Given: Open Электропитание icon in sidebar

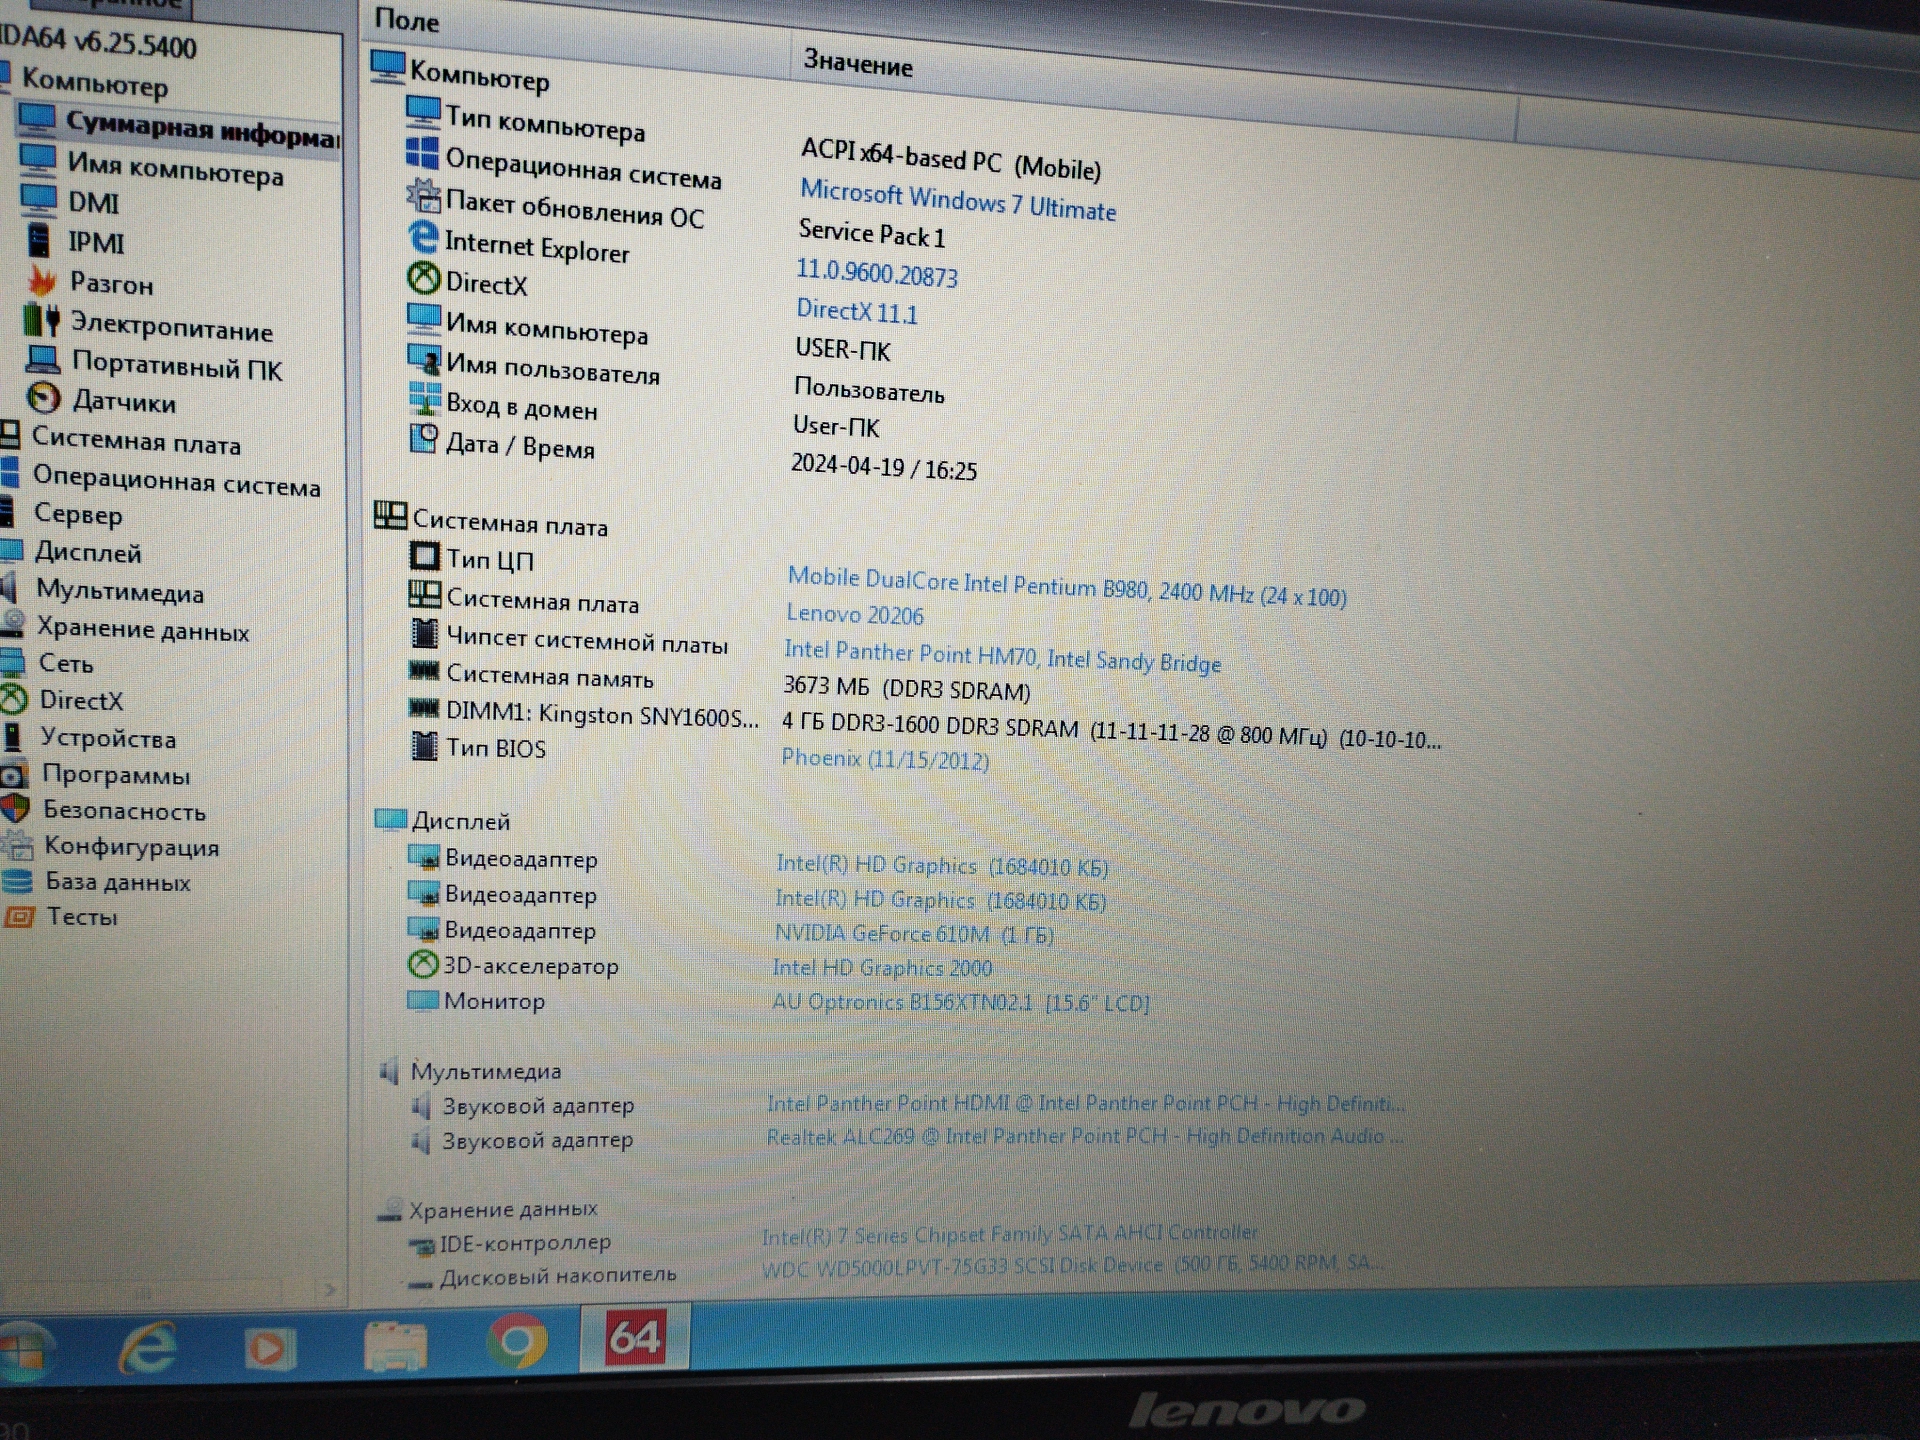Looking at the screenshot, I should [41, 321].
